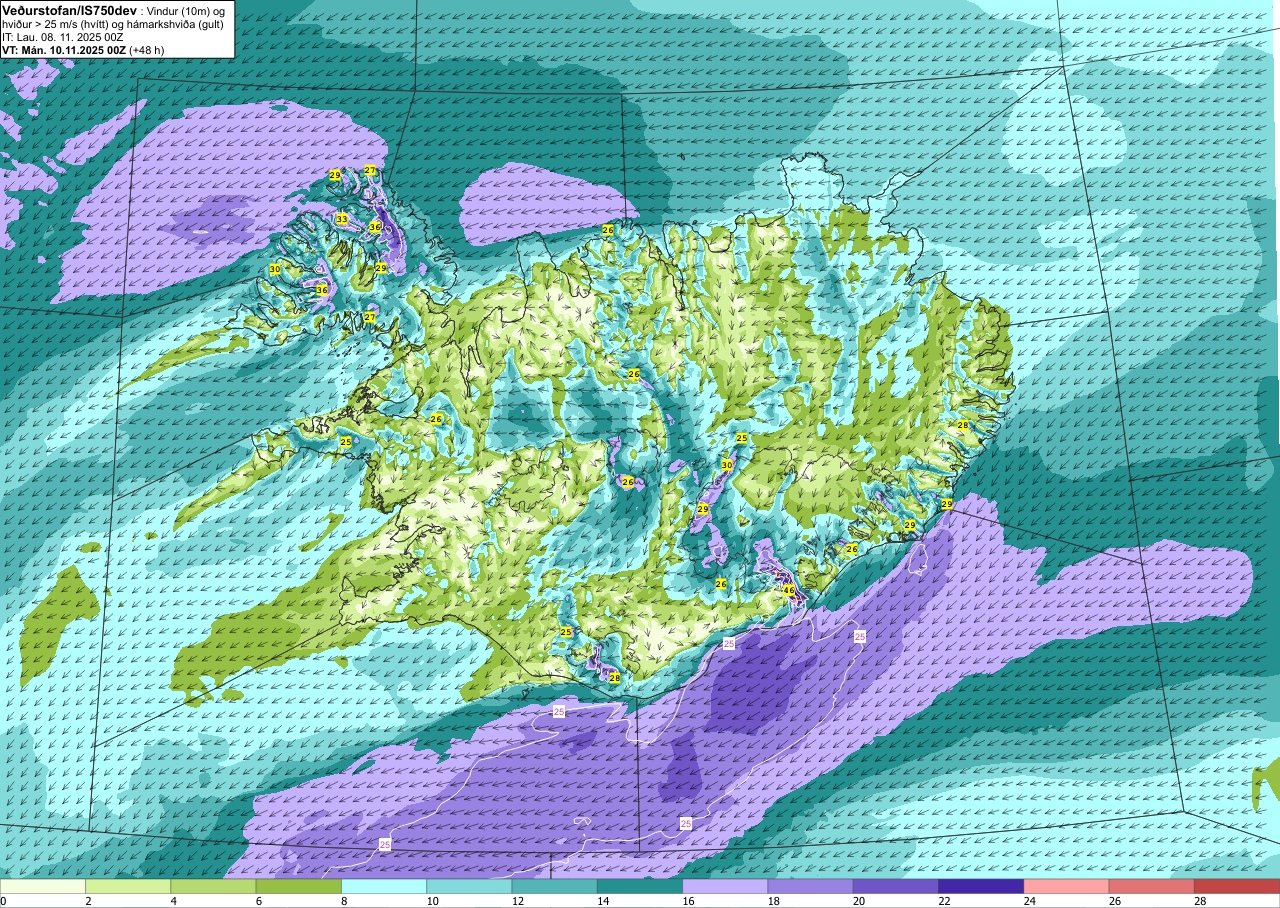Select the light pink 24–26 m/s legend swatch
Image resolution: width=1280 pixels, height=908 pixels.
tap(1067, 886)
